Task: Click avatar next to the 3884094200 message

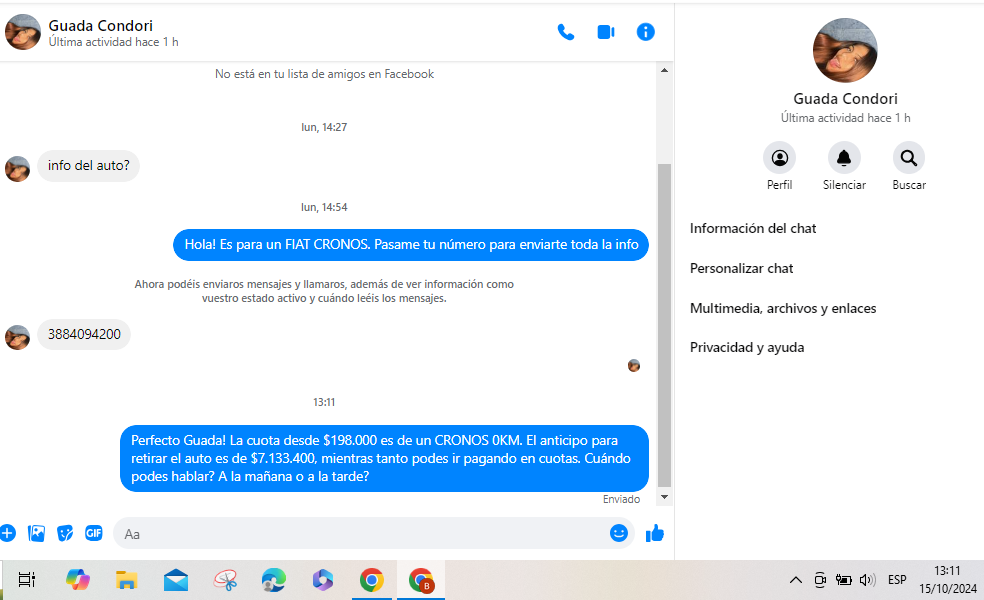Action: tap(18, 337)
